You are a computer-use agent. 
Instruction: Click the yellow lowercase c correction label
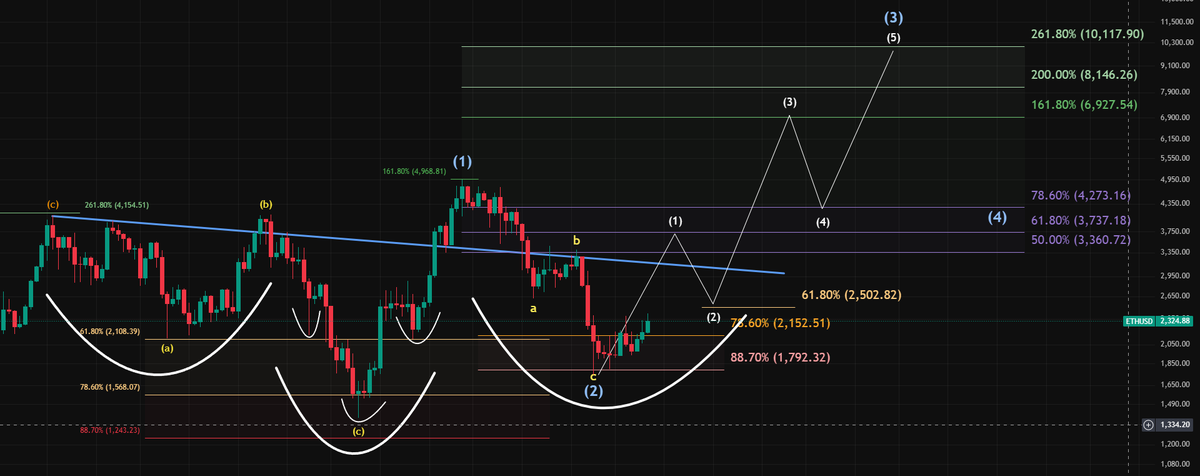[593, 376]
